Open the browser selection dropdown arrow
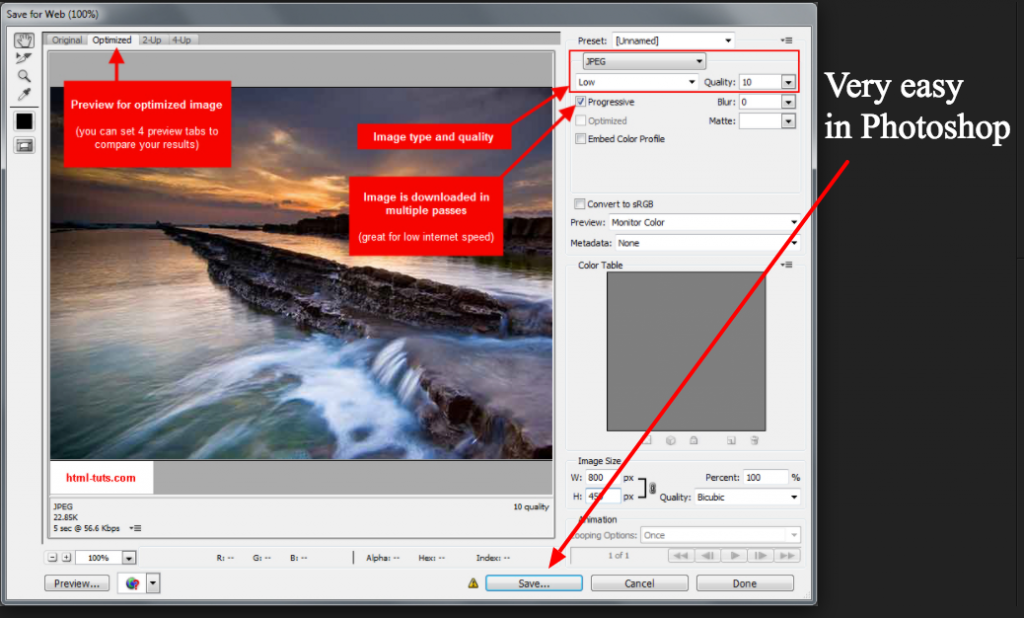Viewport: 1024px width, 618px height. coord(153,583)
